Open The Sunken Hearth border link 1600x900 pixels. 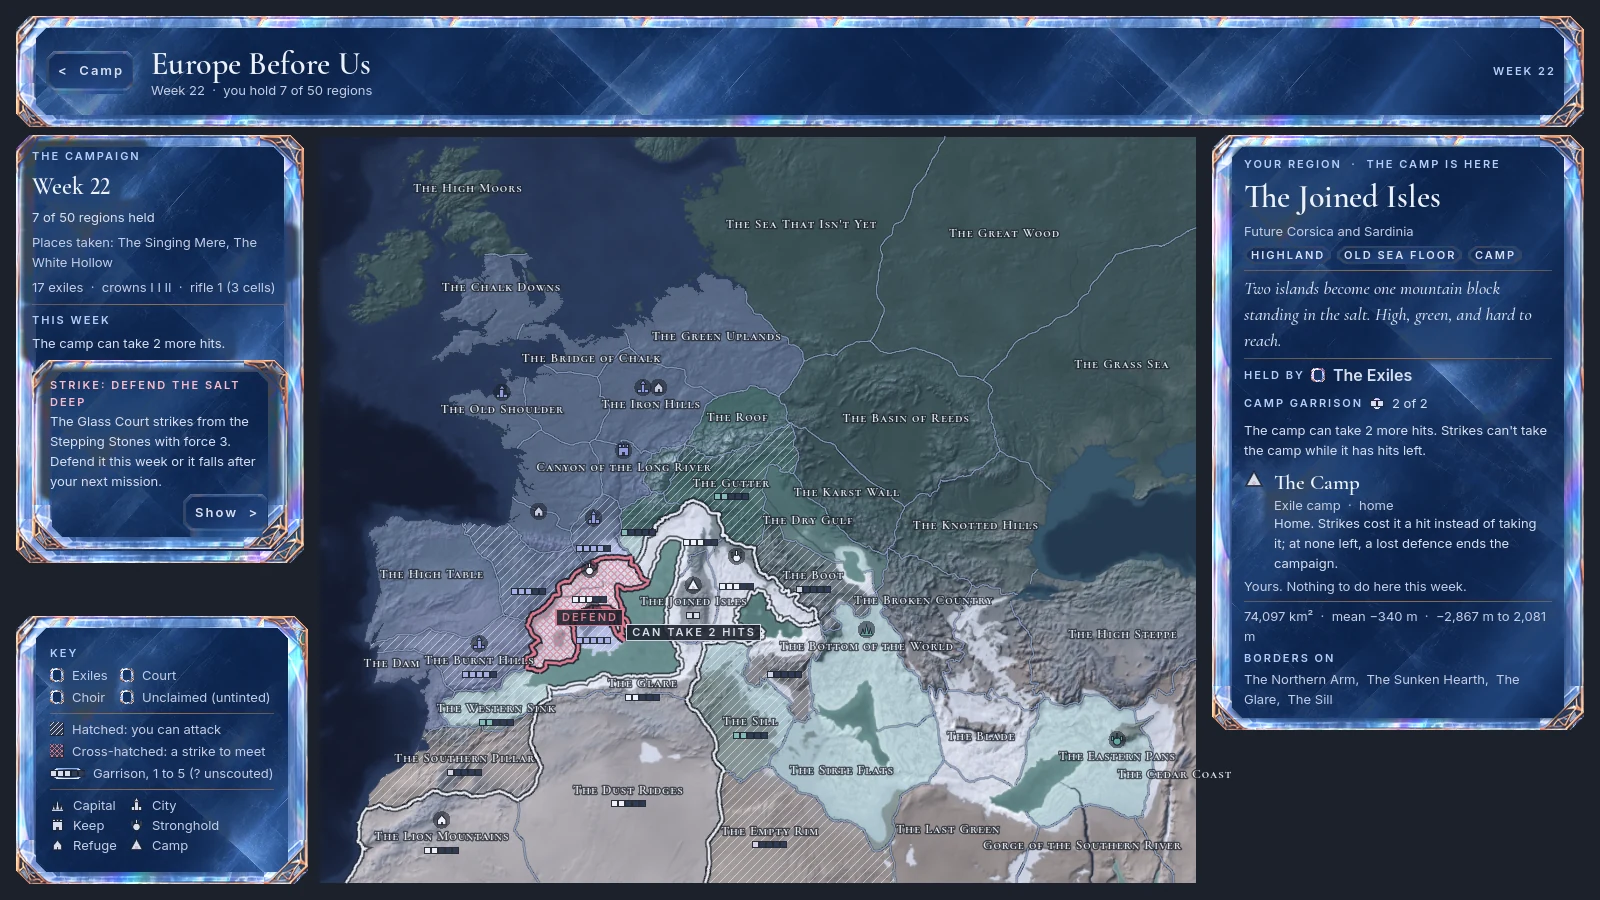pos(1427,679)
